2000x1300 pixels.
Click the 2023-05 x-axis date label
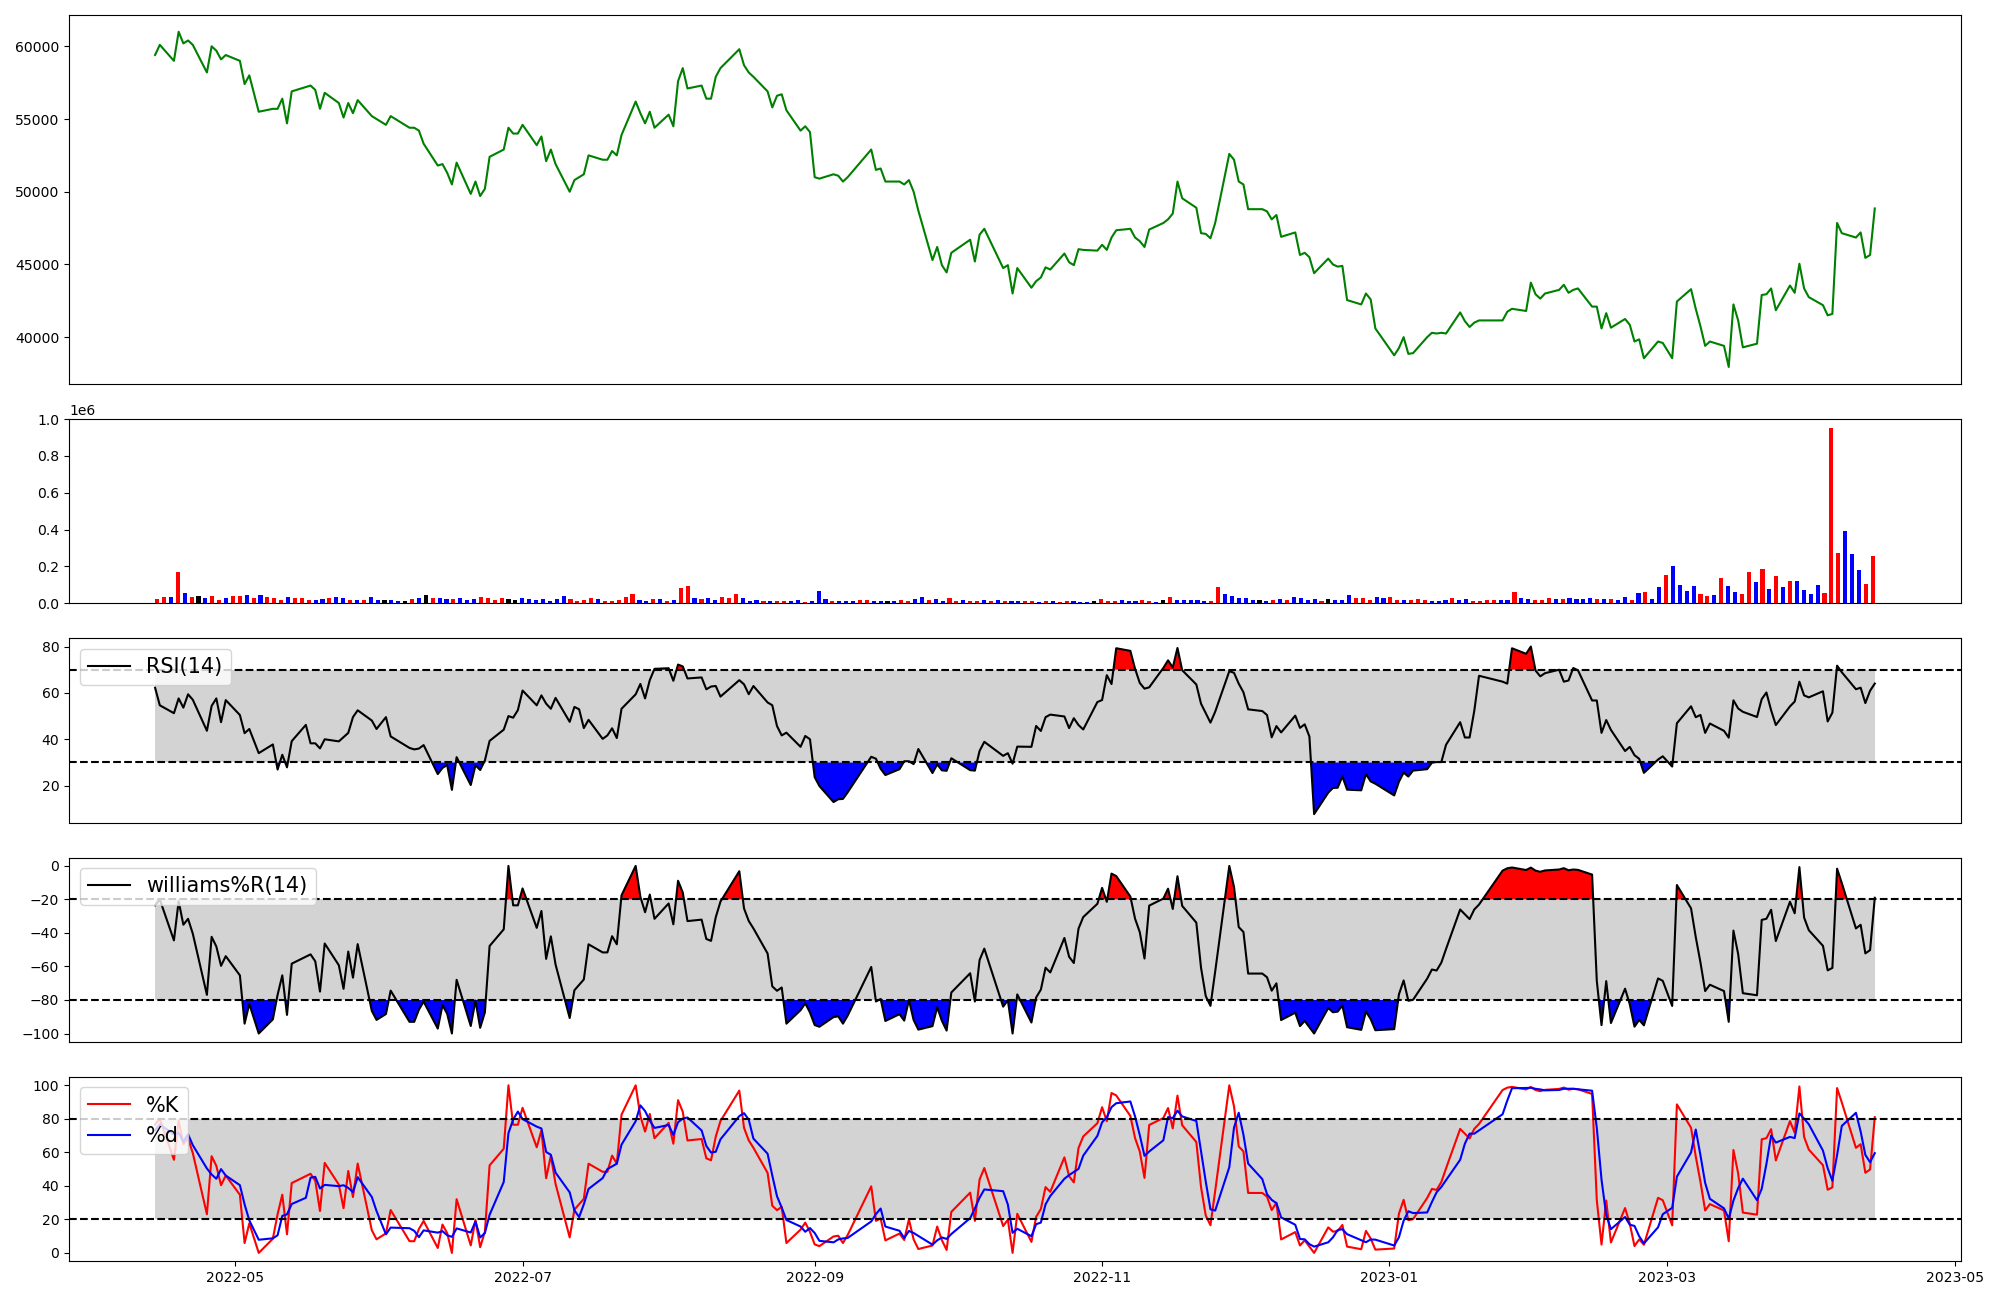(1954, 1277)
